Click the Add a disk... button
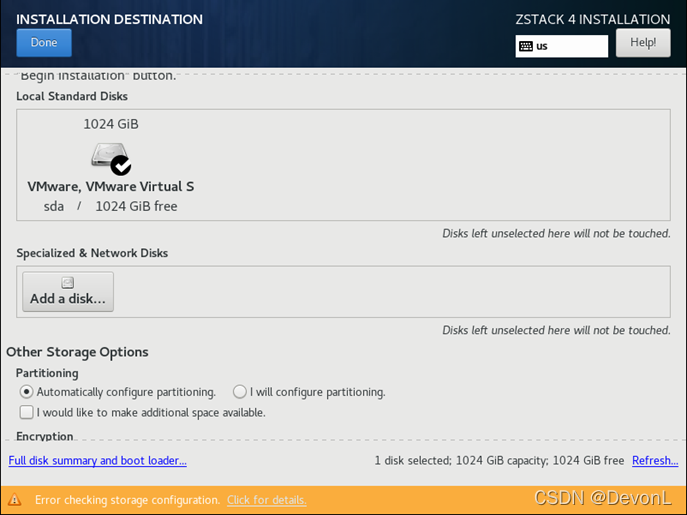This screenshot has height=515, width=687. (68, 291)
